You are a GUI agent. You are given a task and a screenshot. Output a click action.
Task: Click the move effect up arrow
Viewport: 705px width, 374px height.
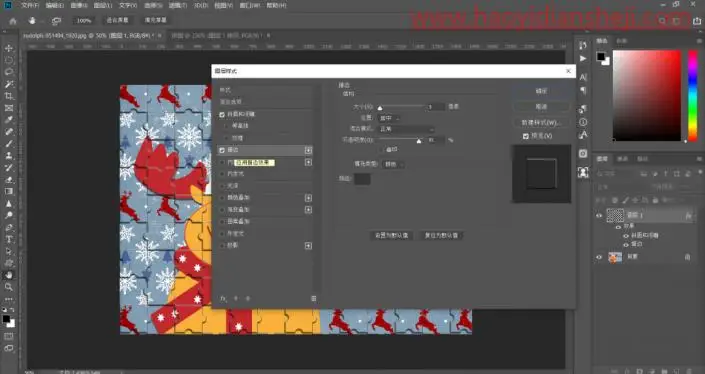(236, 298)
